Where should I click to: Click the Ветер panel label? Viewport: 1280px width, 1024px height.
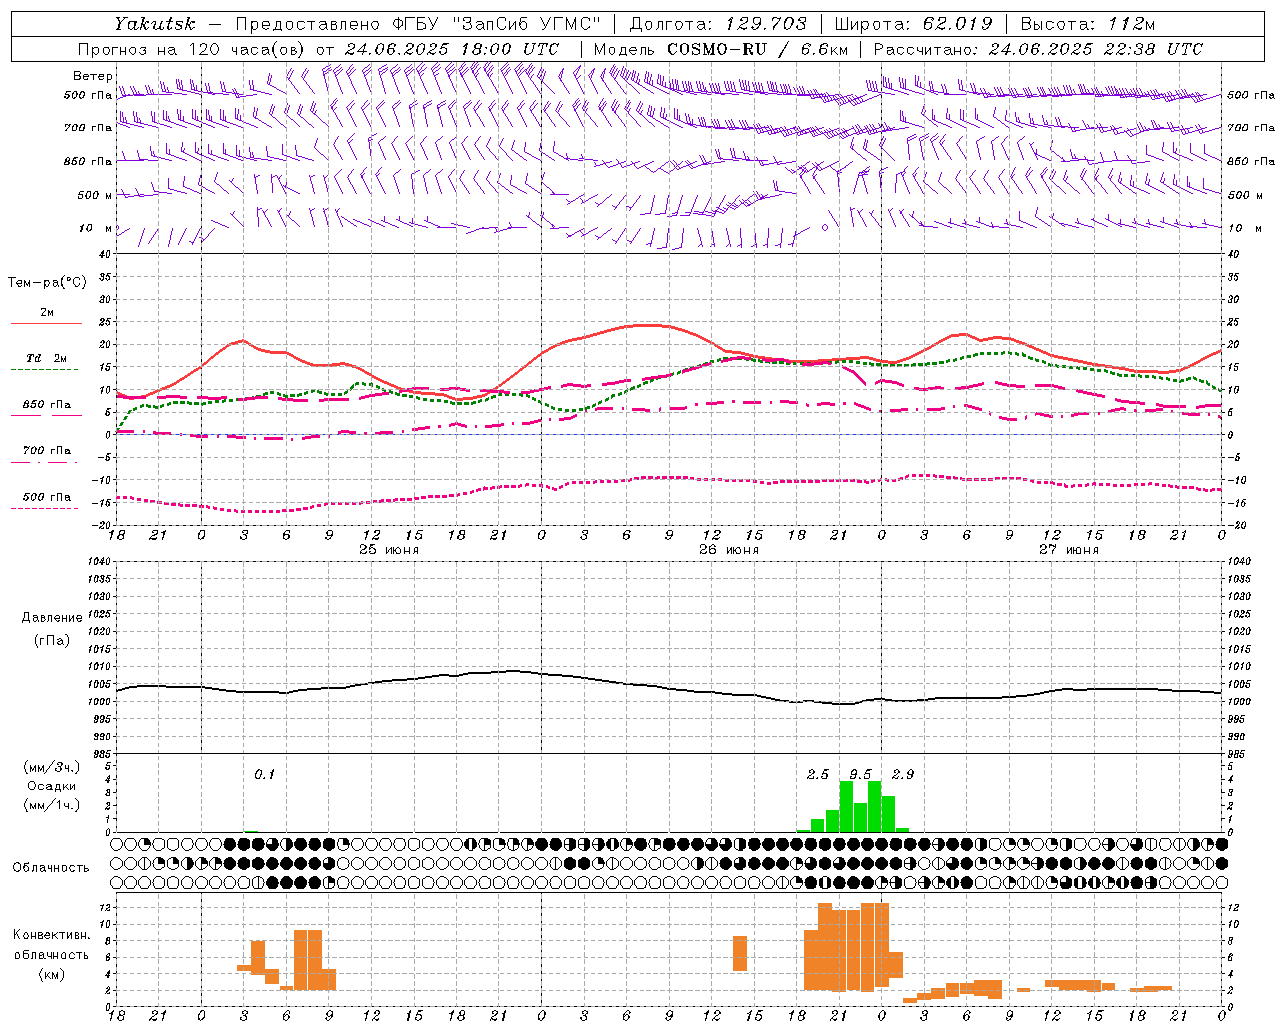coord(92,76)
